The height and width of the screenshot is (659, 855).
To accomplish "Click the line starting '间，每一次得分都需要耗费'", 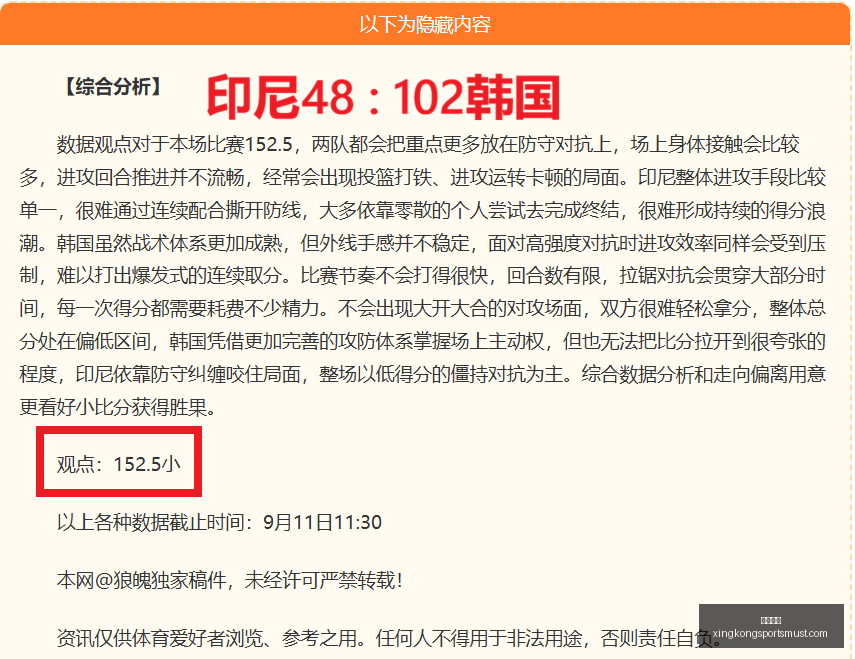I will (423, 309).
